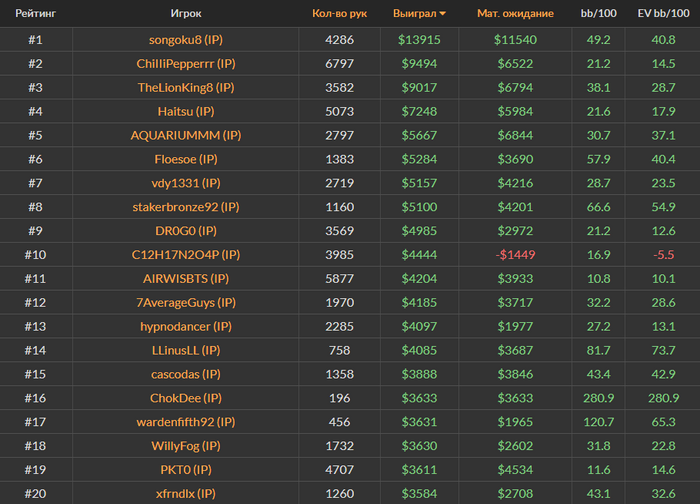The height and width of the screenshot is (504, 700).
Task: Open ChokDee player link
Action: point(185,398)
